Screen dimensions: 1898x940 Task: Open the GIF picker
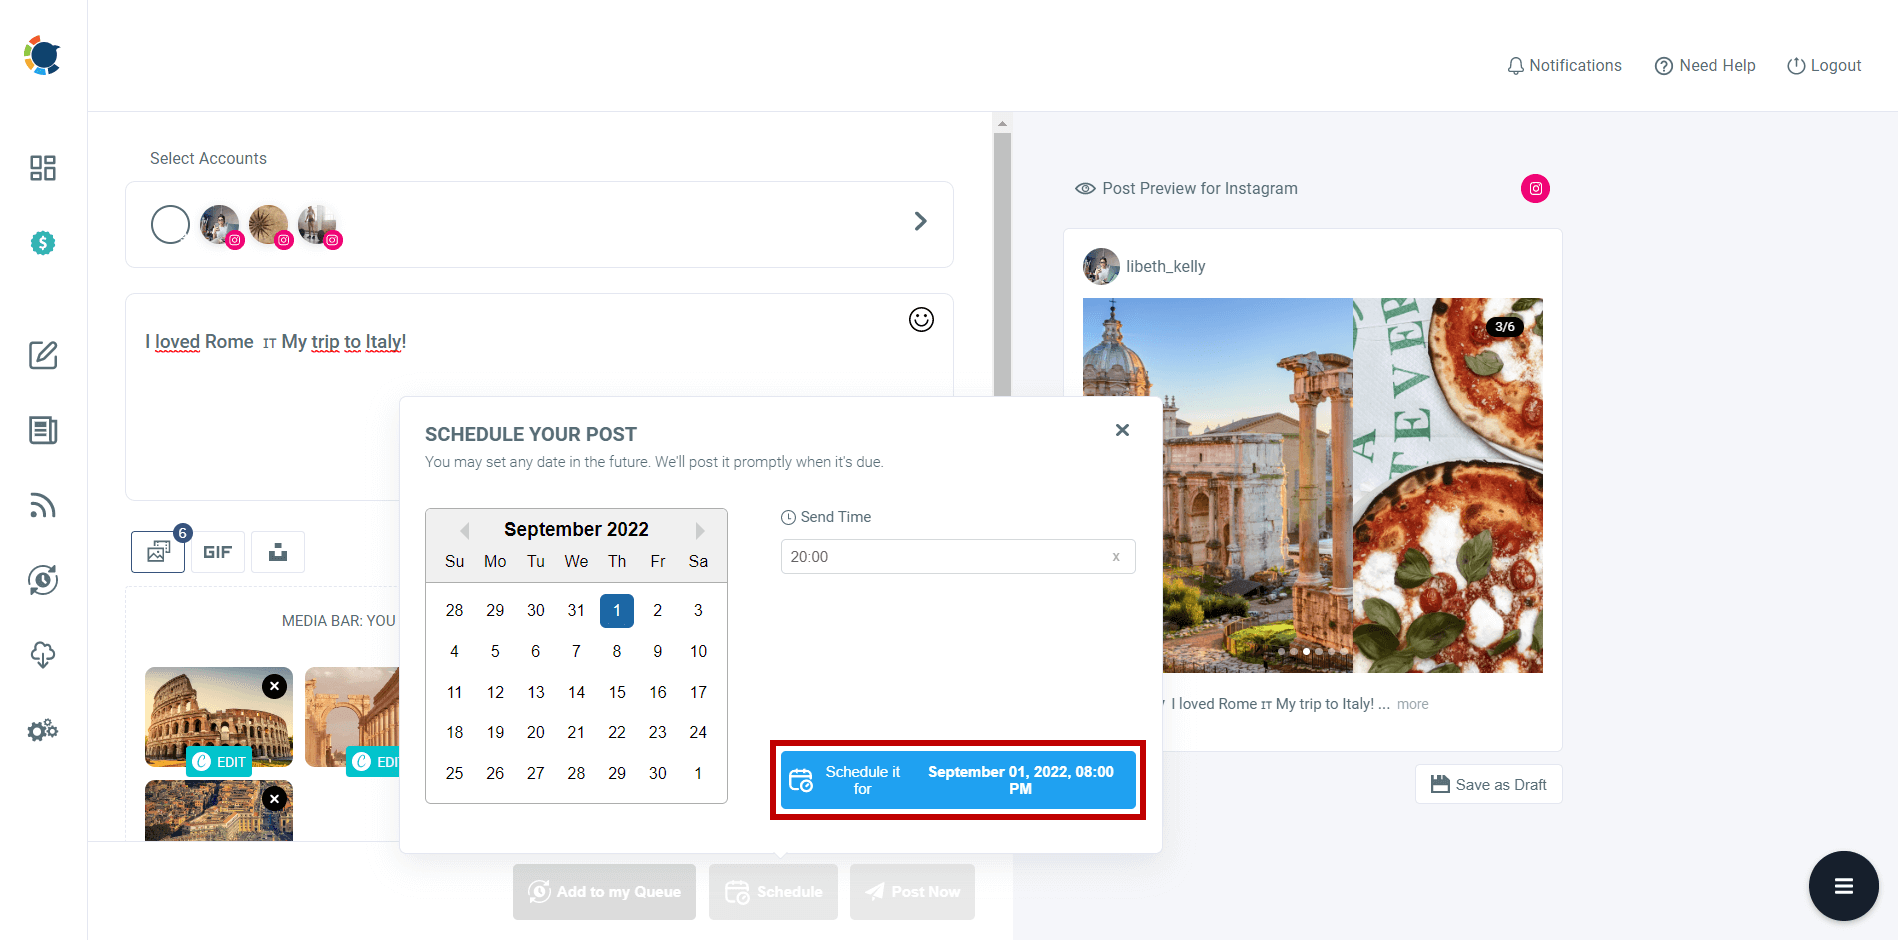pos(217,551)
